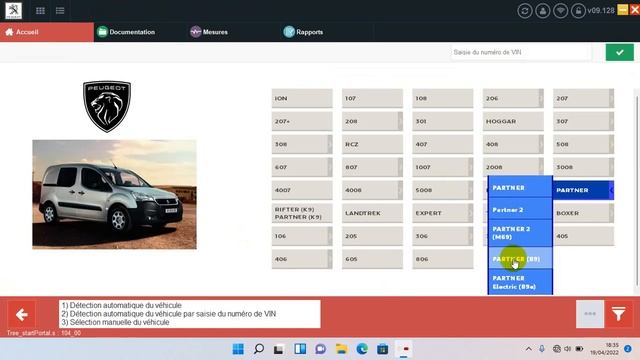640x360 pixels.
Task: Open the filter funnel icon
Action: pyautogui.click(x=619, y=314)
